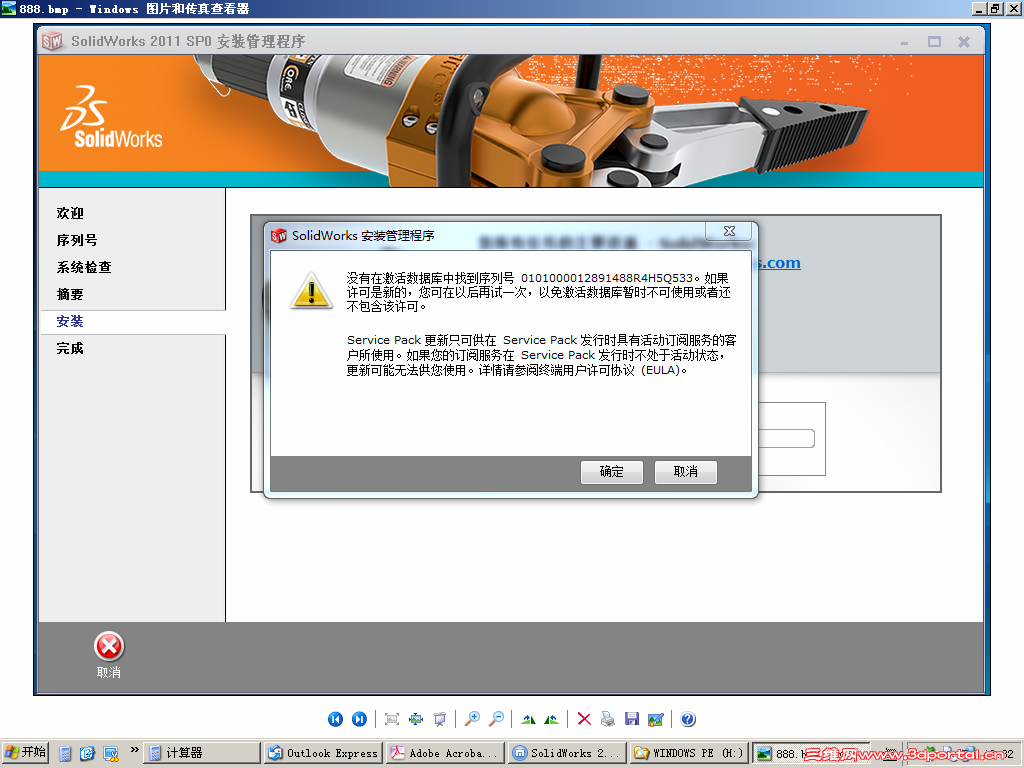Select 系统检查 step in sidebar
The height and width of the screenshot is (768, 1024).
84,267
